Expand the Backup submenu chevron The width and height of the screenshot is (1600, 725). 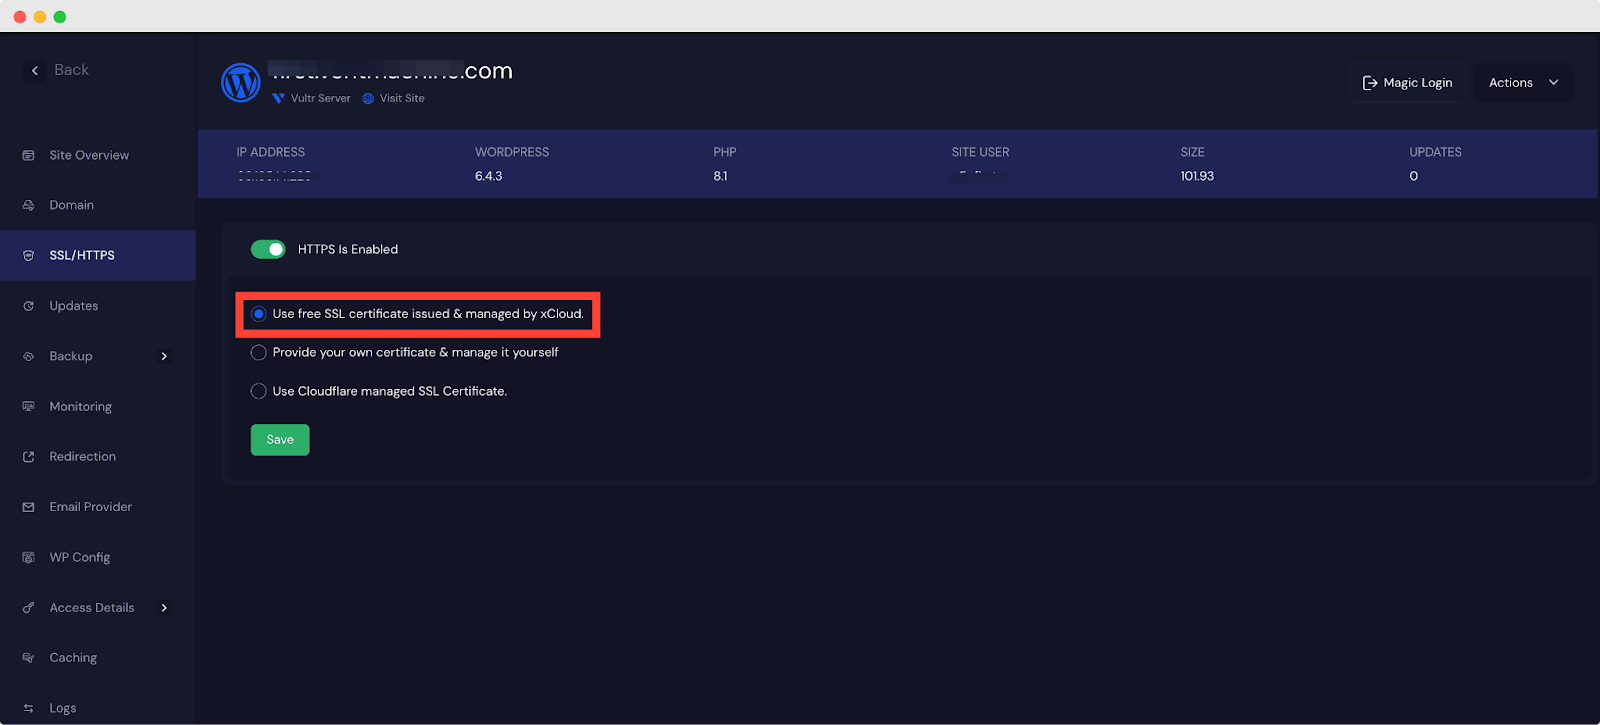coord(164,356)
